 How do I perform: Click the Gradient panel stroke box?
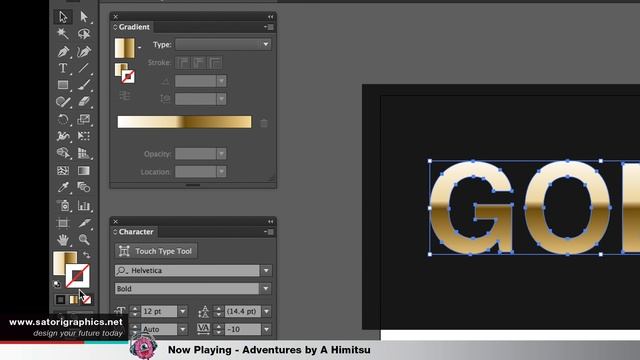128,76
